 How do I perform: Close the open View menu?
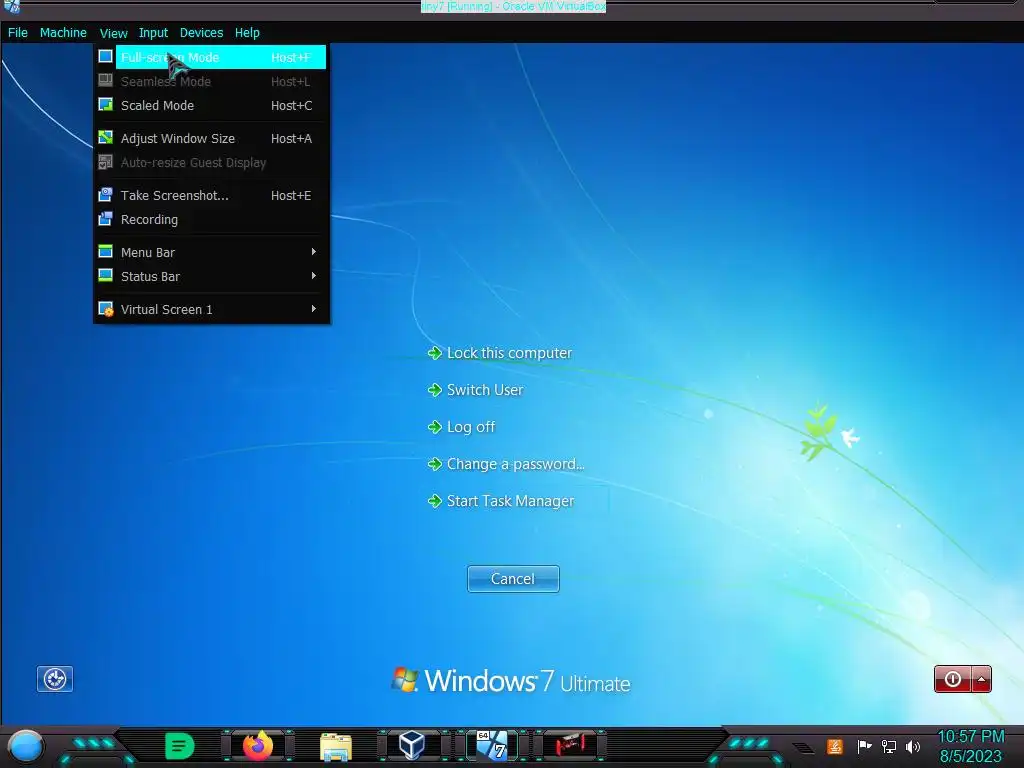click(113, 33)
